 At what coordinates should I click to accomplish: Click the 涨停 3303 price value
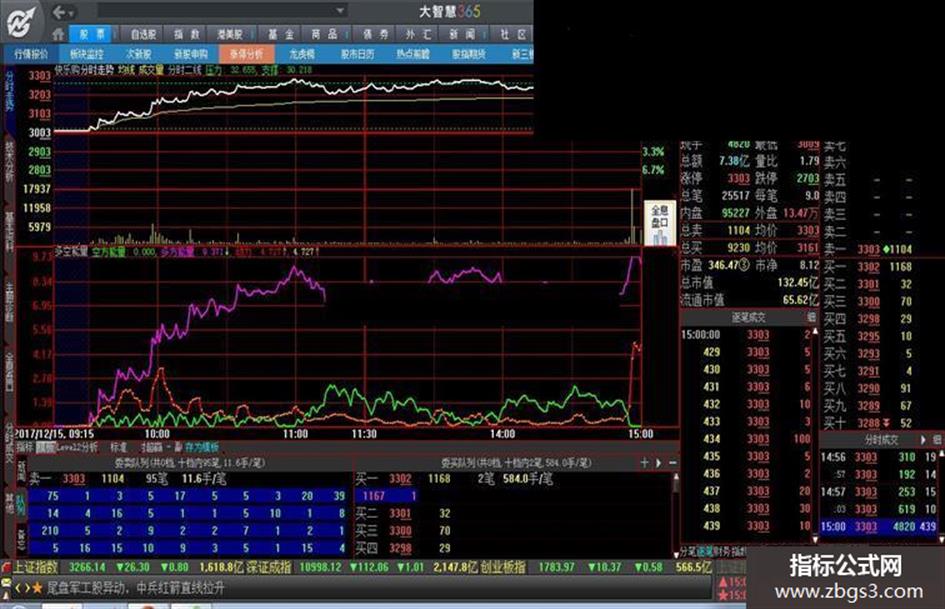738,178
